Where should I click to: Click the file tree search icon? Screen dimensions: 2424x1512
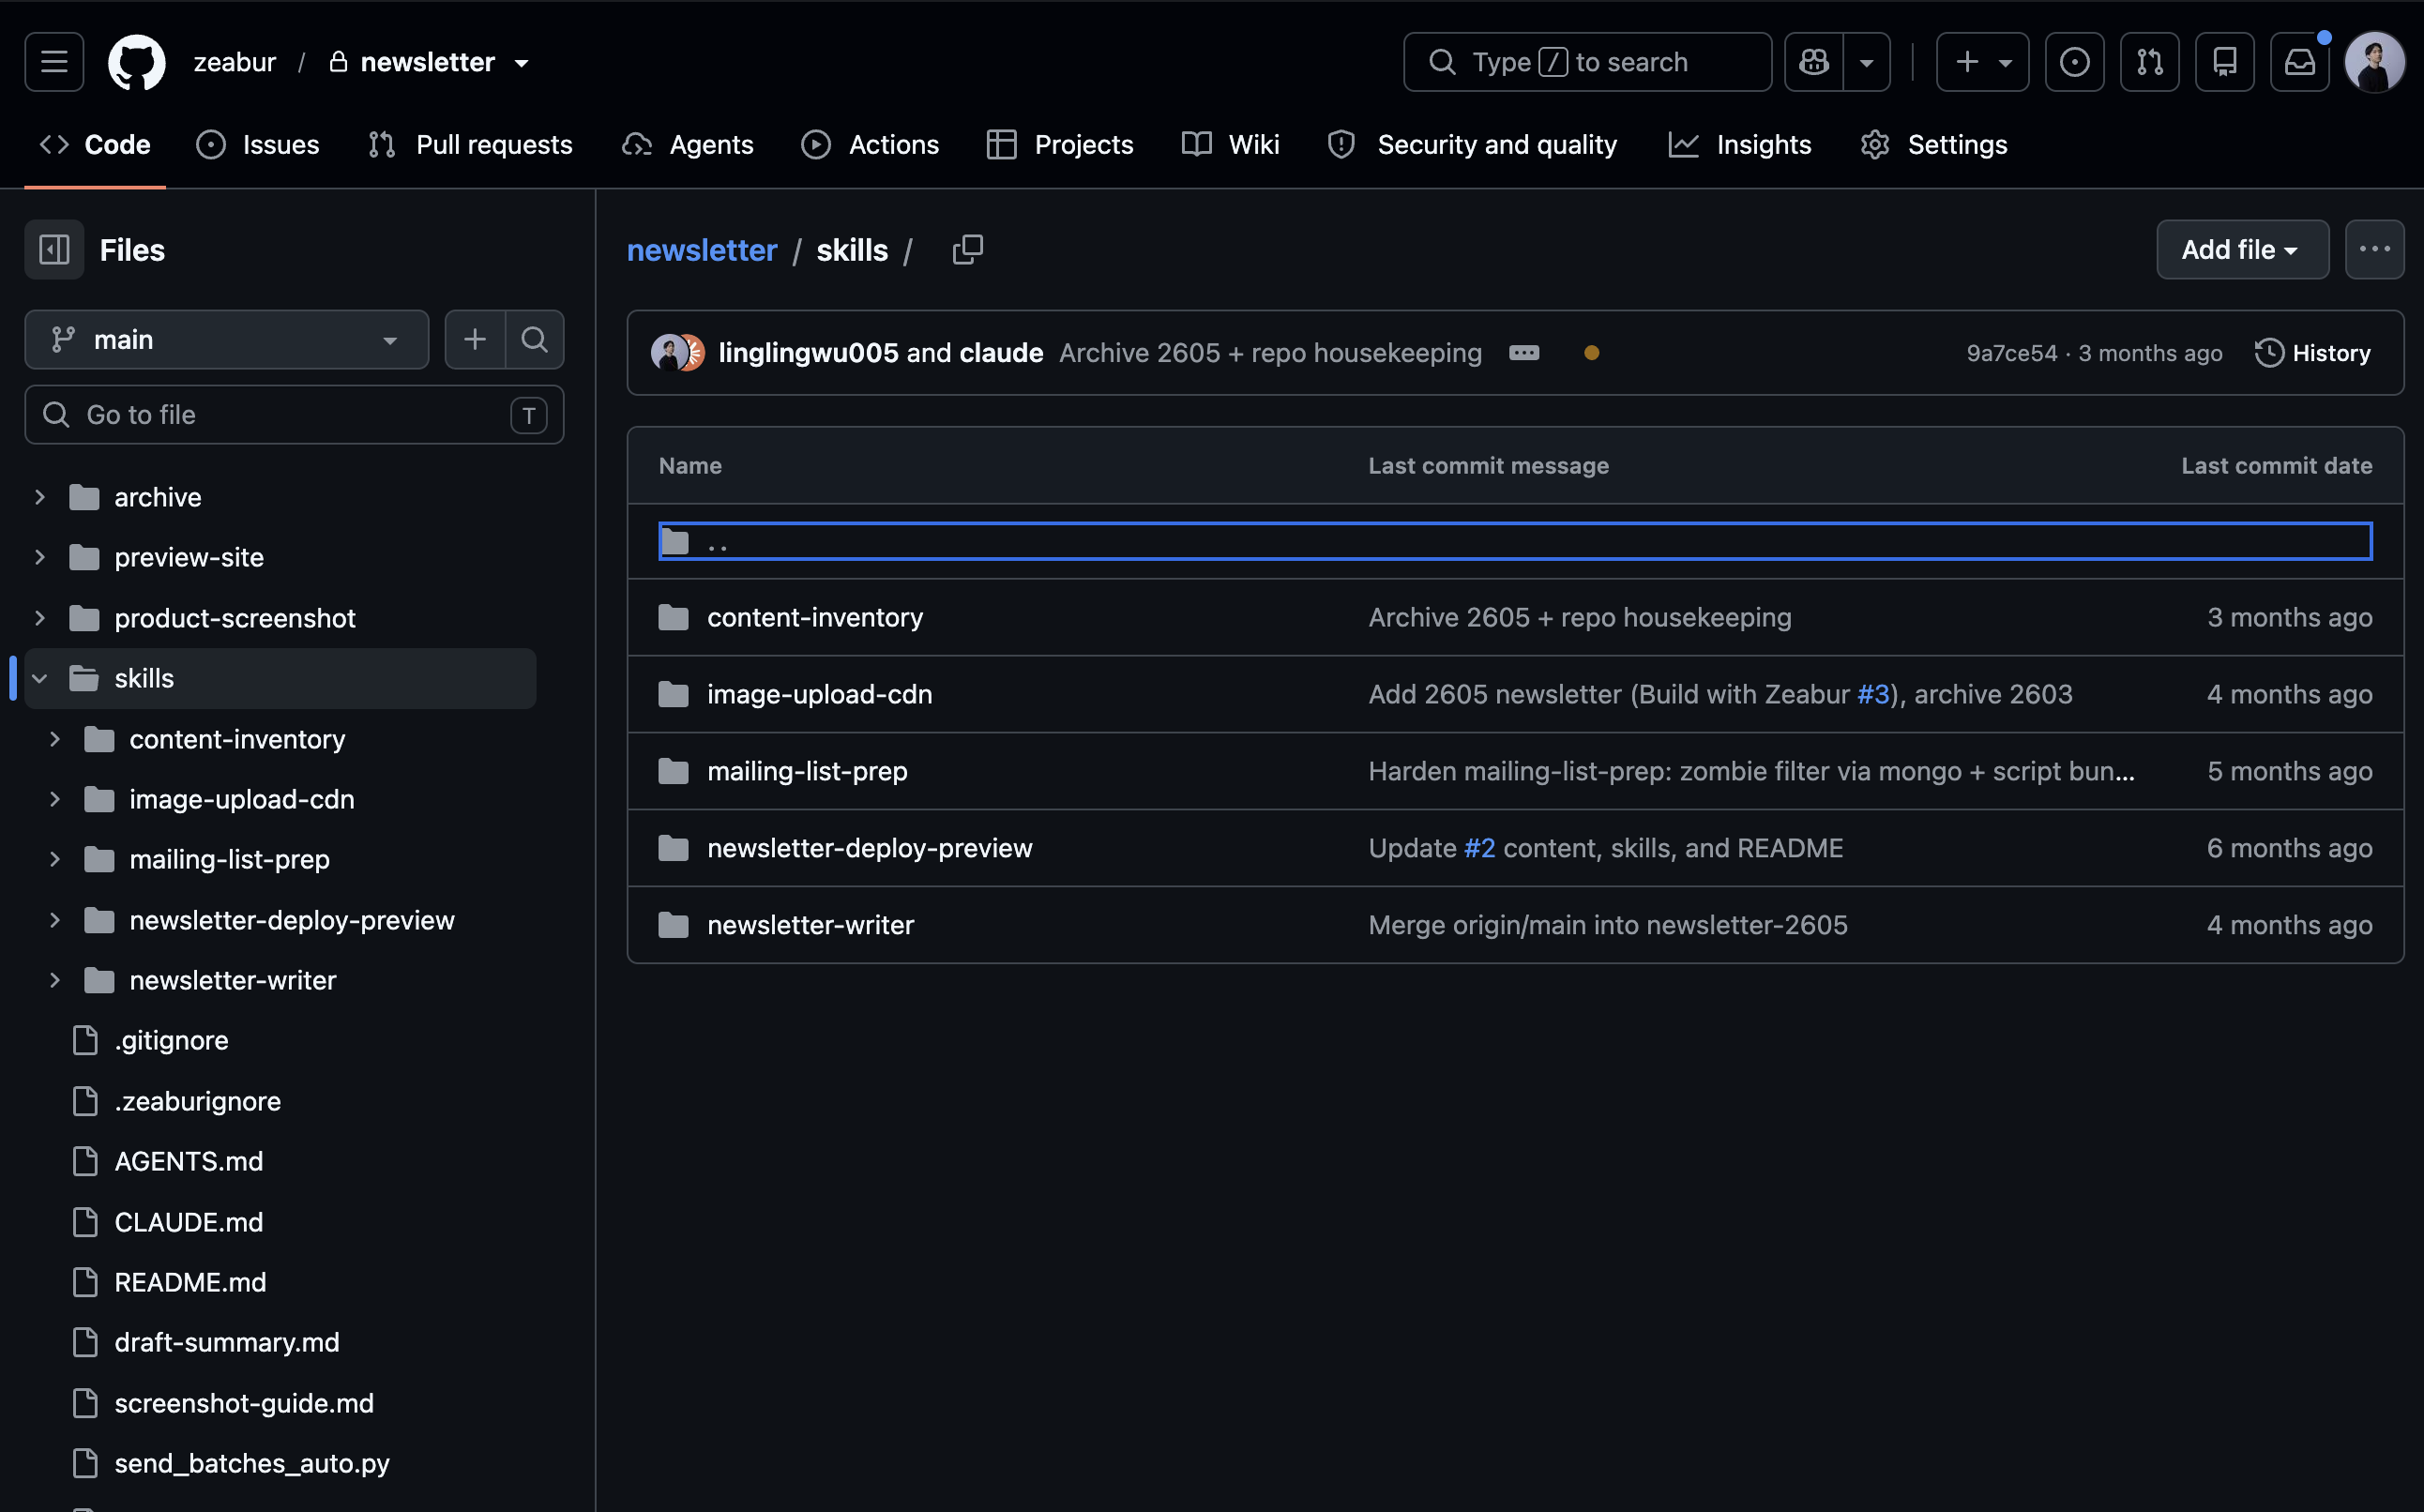[535, 340]
